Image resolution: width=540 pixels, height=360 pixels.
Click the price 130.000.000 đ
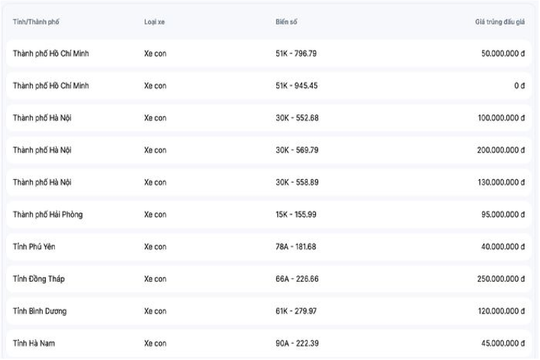(x=501, y=182)
